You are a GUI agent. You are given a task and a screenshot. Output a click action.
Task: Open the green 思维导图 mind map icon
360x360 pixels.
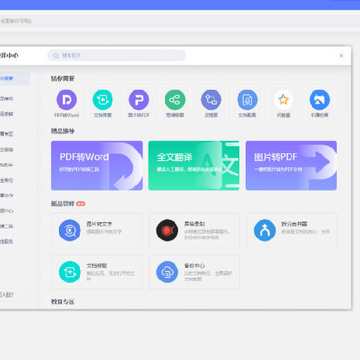pos(175,100)
